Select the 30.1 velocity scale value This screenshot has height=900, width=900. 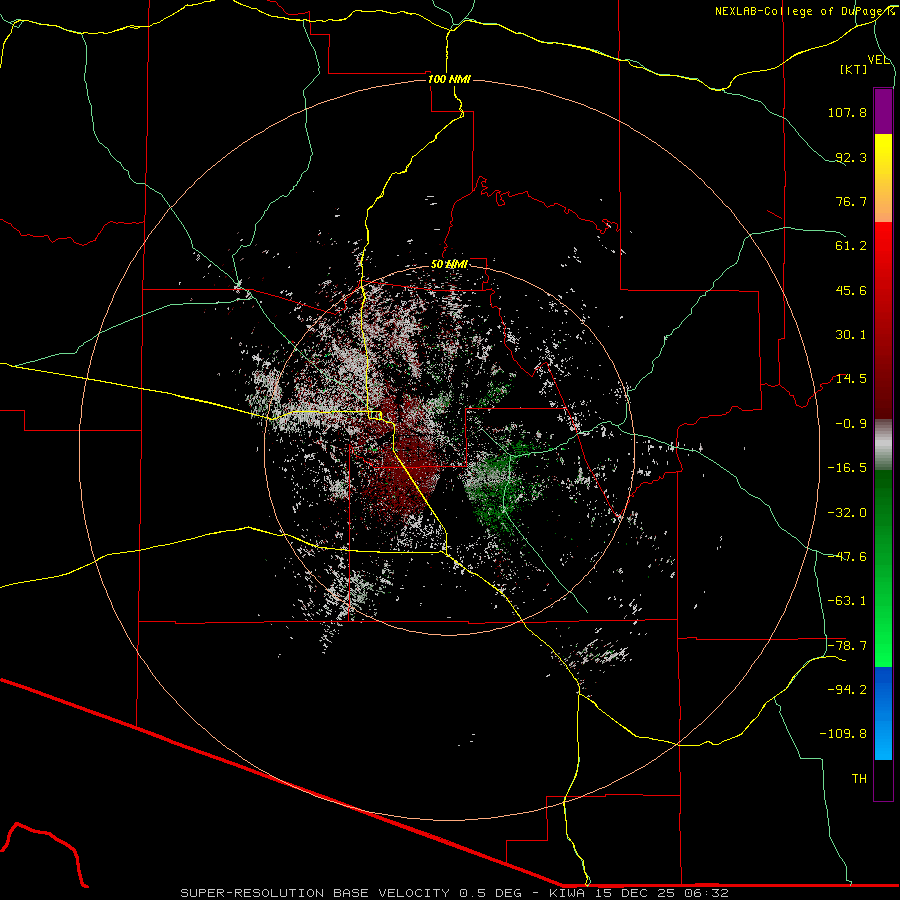pyautogui.click(x=851, y=335)
